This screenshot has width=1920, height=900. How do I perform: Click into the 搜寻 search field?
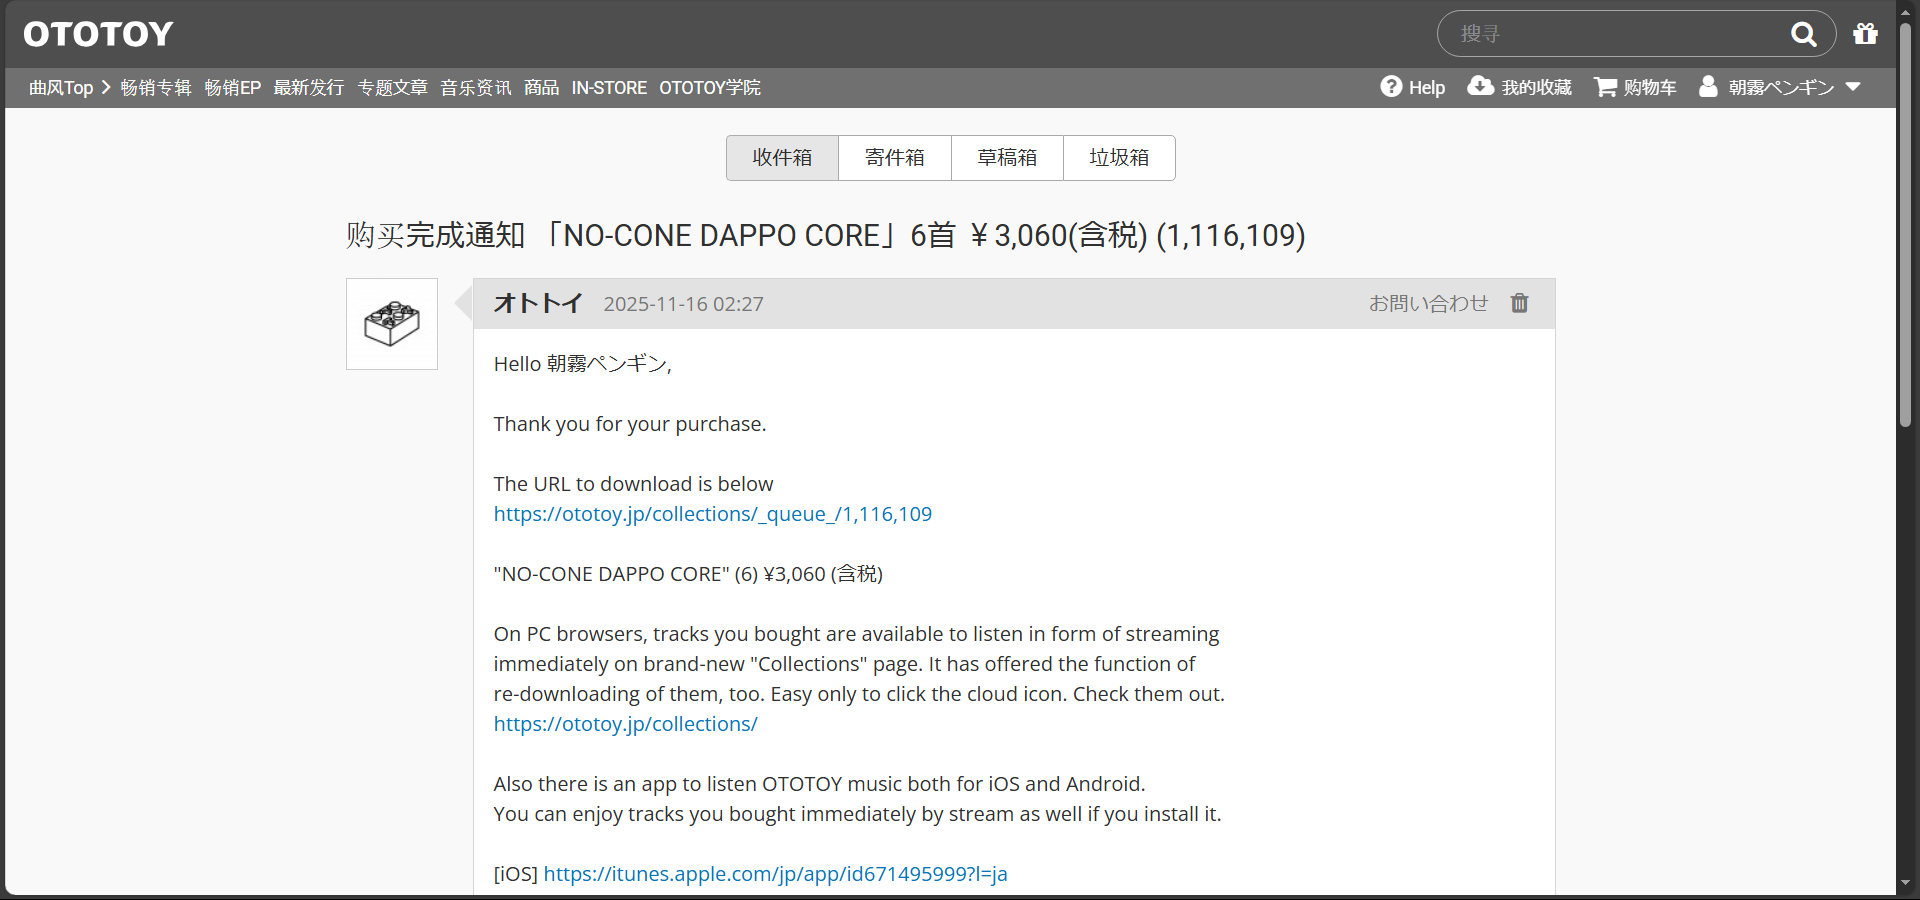coord(1610,34)
